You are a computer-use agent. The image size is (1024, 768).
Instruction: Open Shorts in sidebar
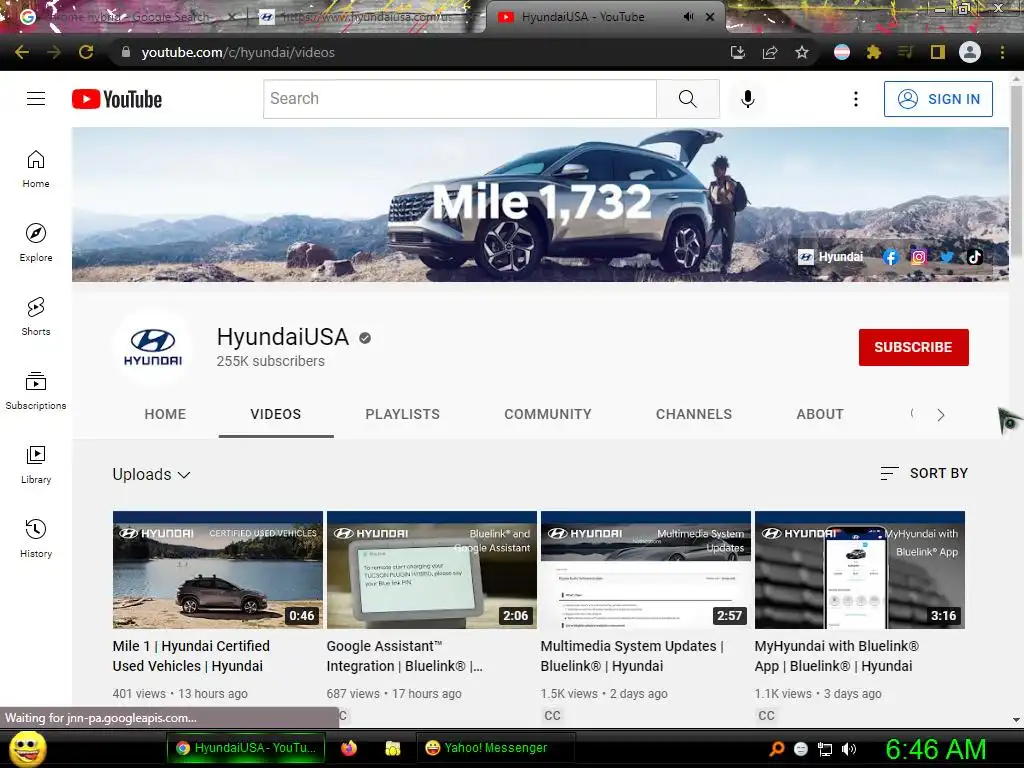(x=36, y=316)
